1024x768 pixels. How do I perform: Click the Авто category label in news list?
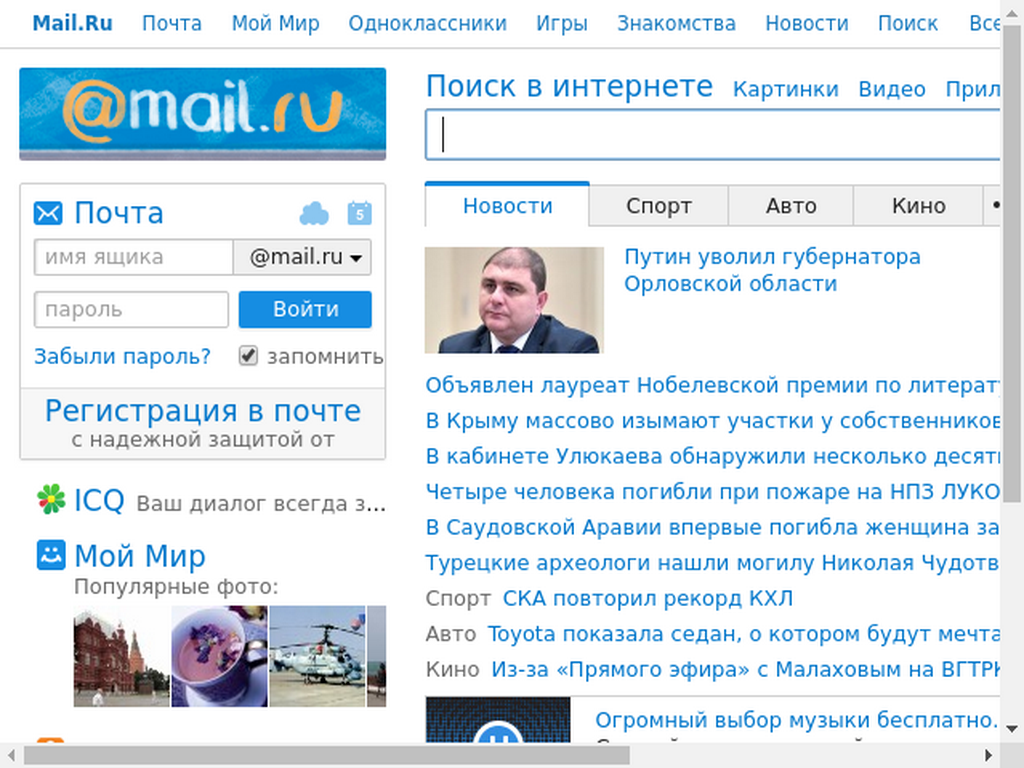tap(451, 633)
